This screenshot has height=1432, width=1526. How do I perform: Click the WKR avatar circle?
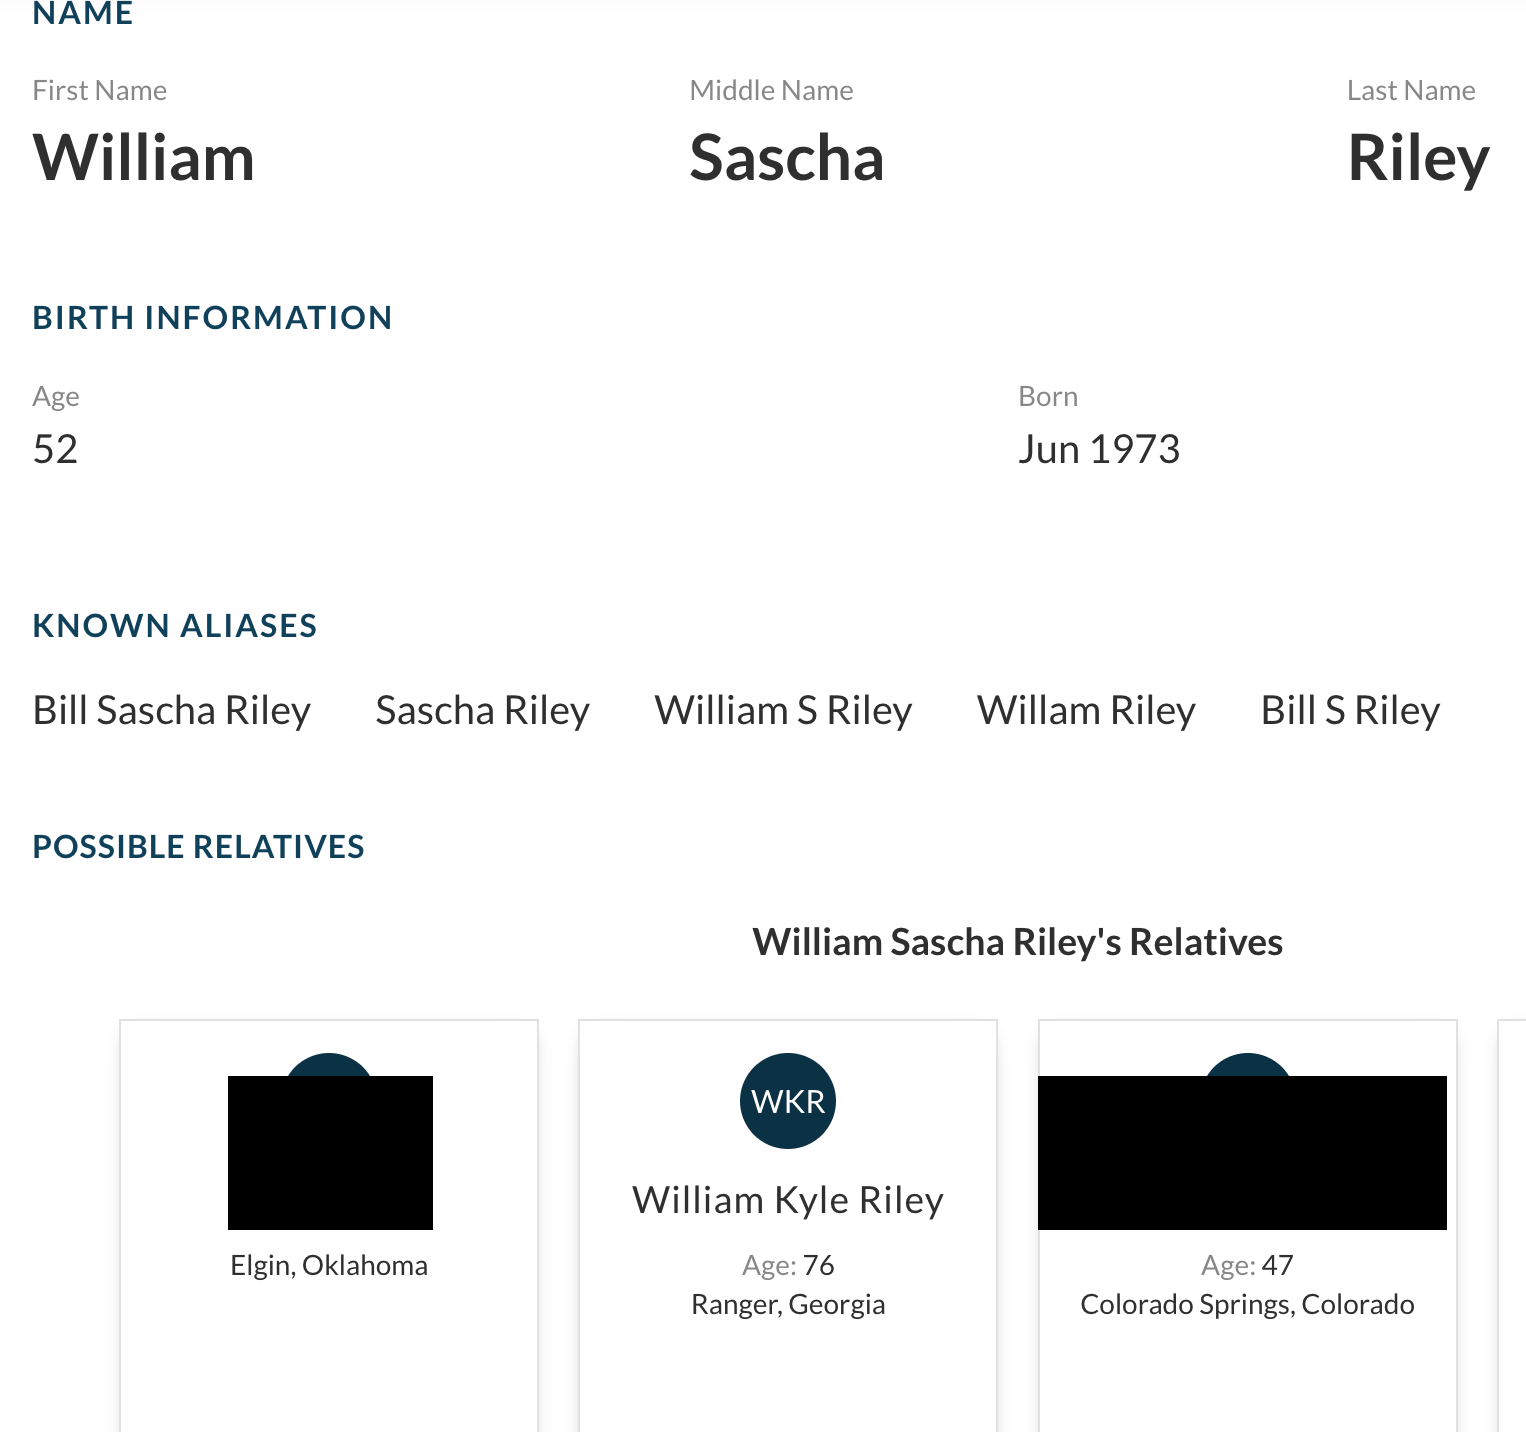point(788,1101)
